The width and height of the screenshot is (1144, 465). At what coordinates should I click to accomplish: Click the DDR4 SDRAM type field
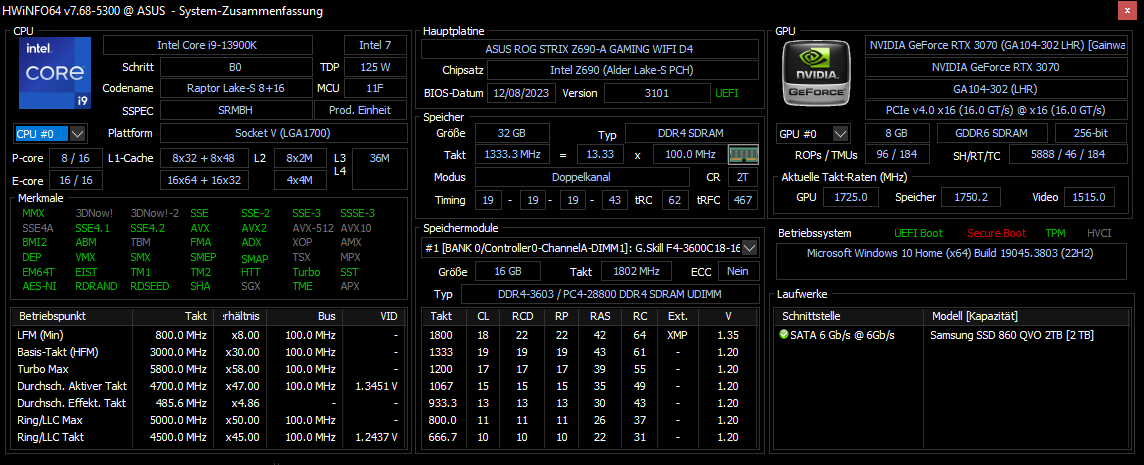[x=691, y=133]
